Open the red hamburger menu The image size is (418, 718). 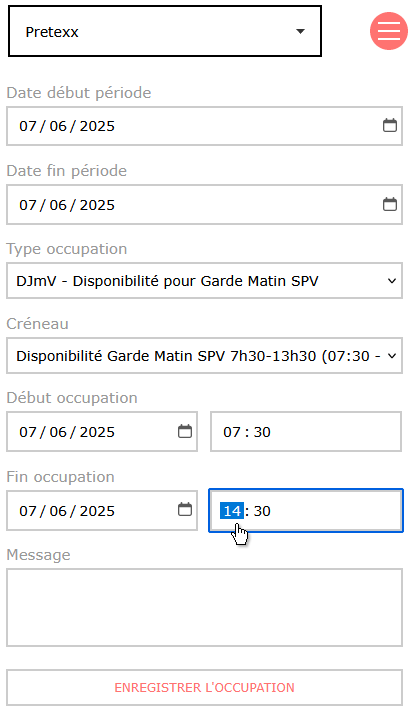click(389, 31)
